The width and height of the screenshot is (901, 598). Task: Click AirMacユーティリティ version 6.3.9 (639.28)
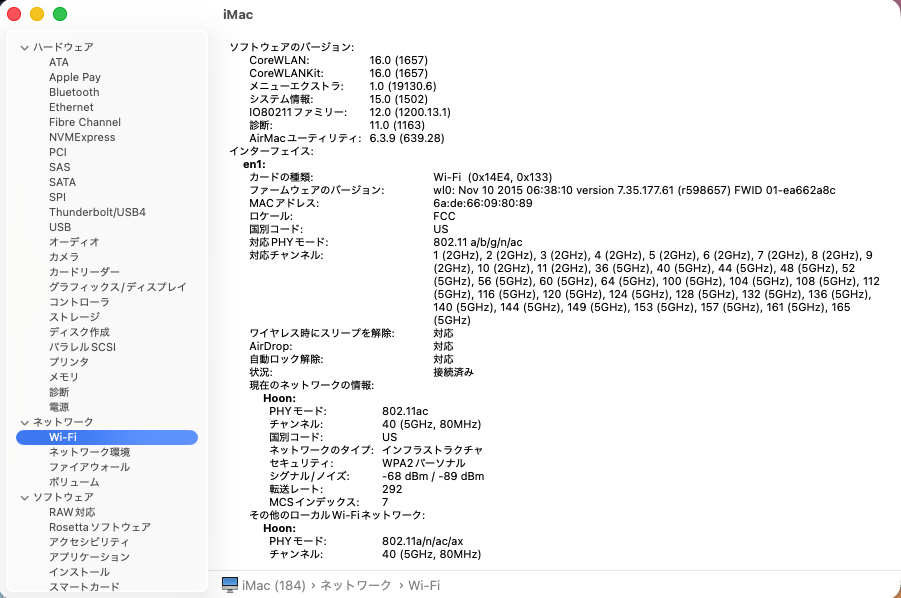(407, 138)
